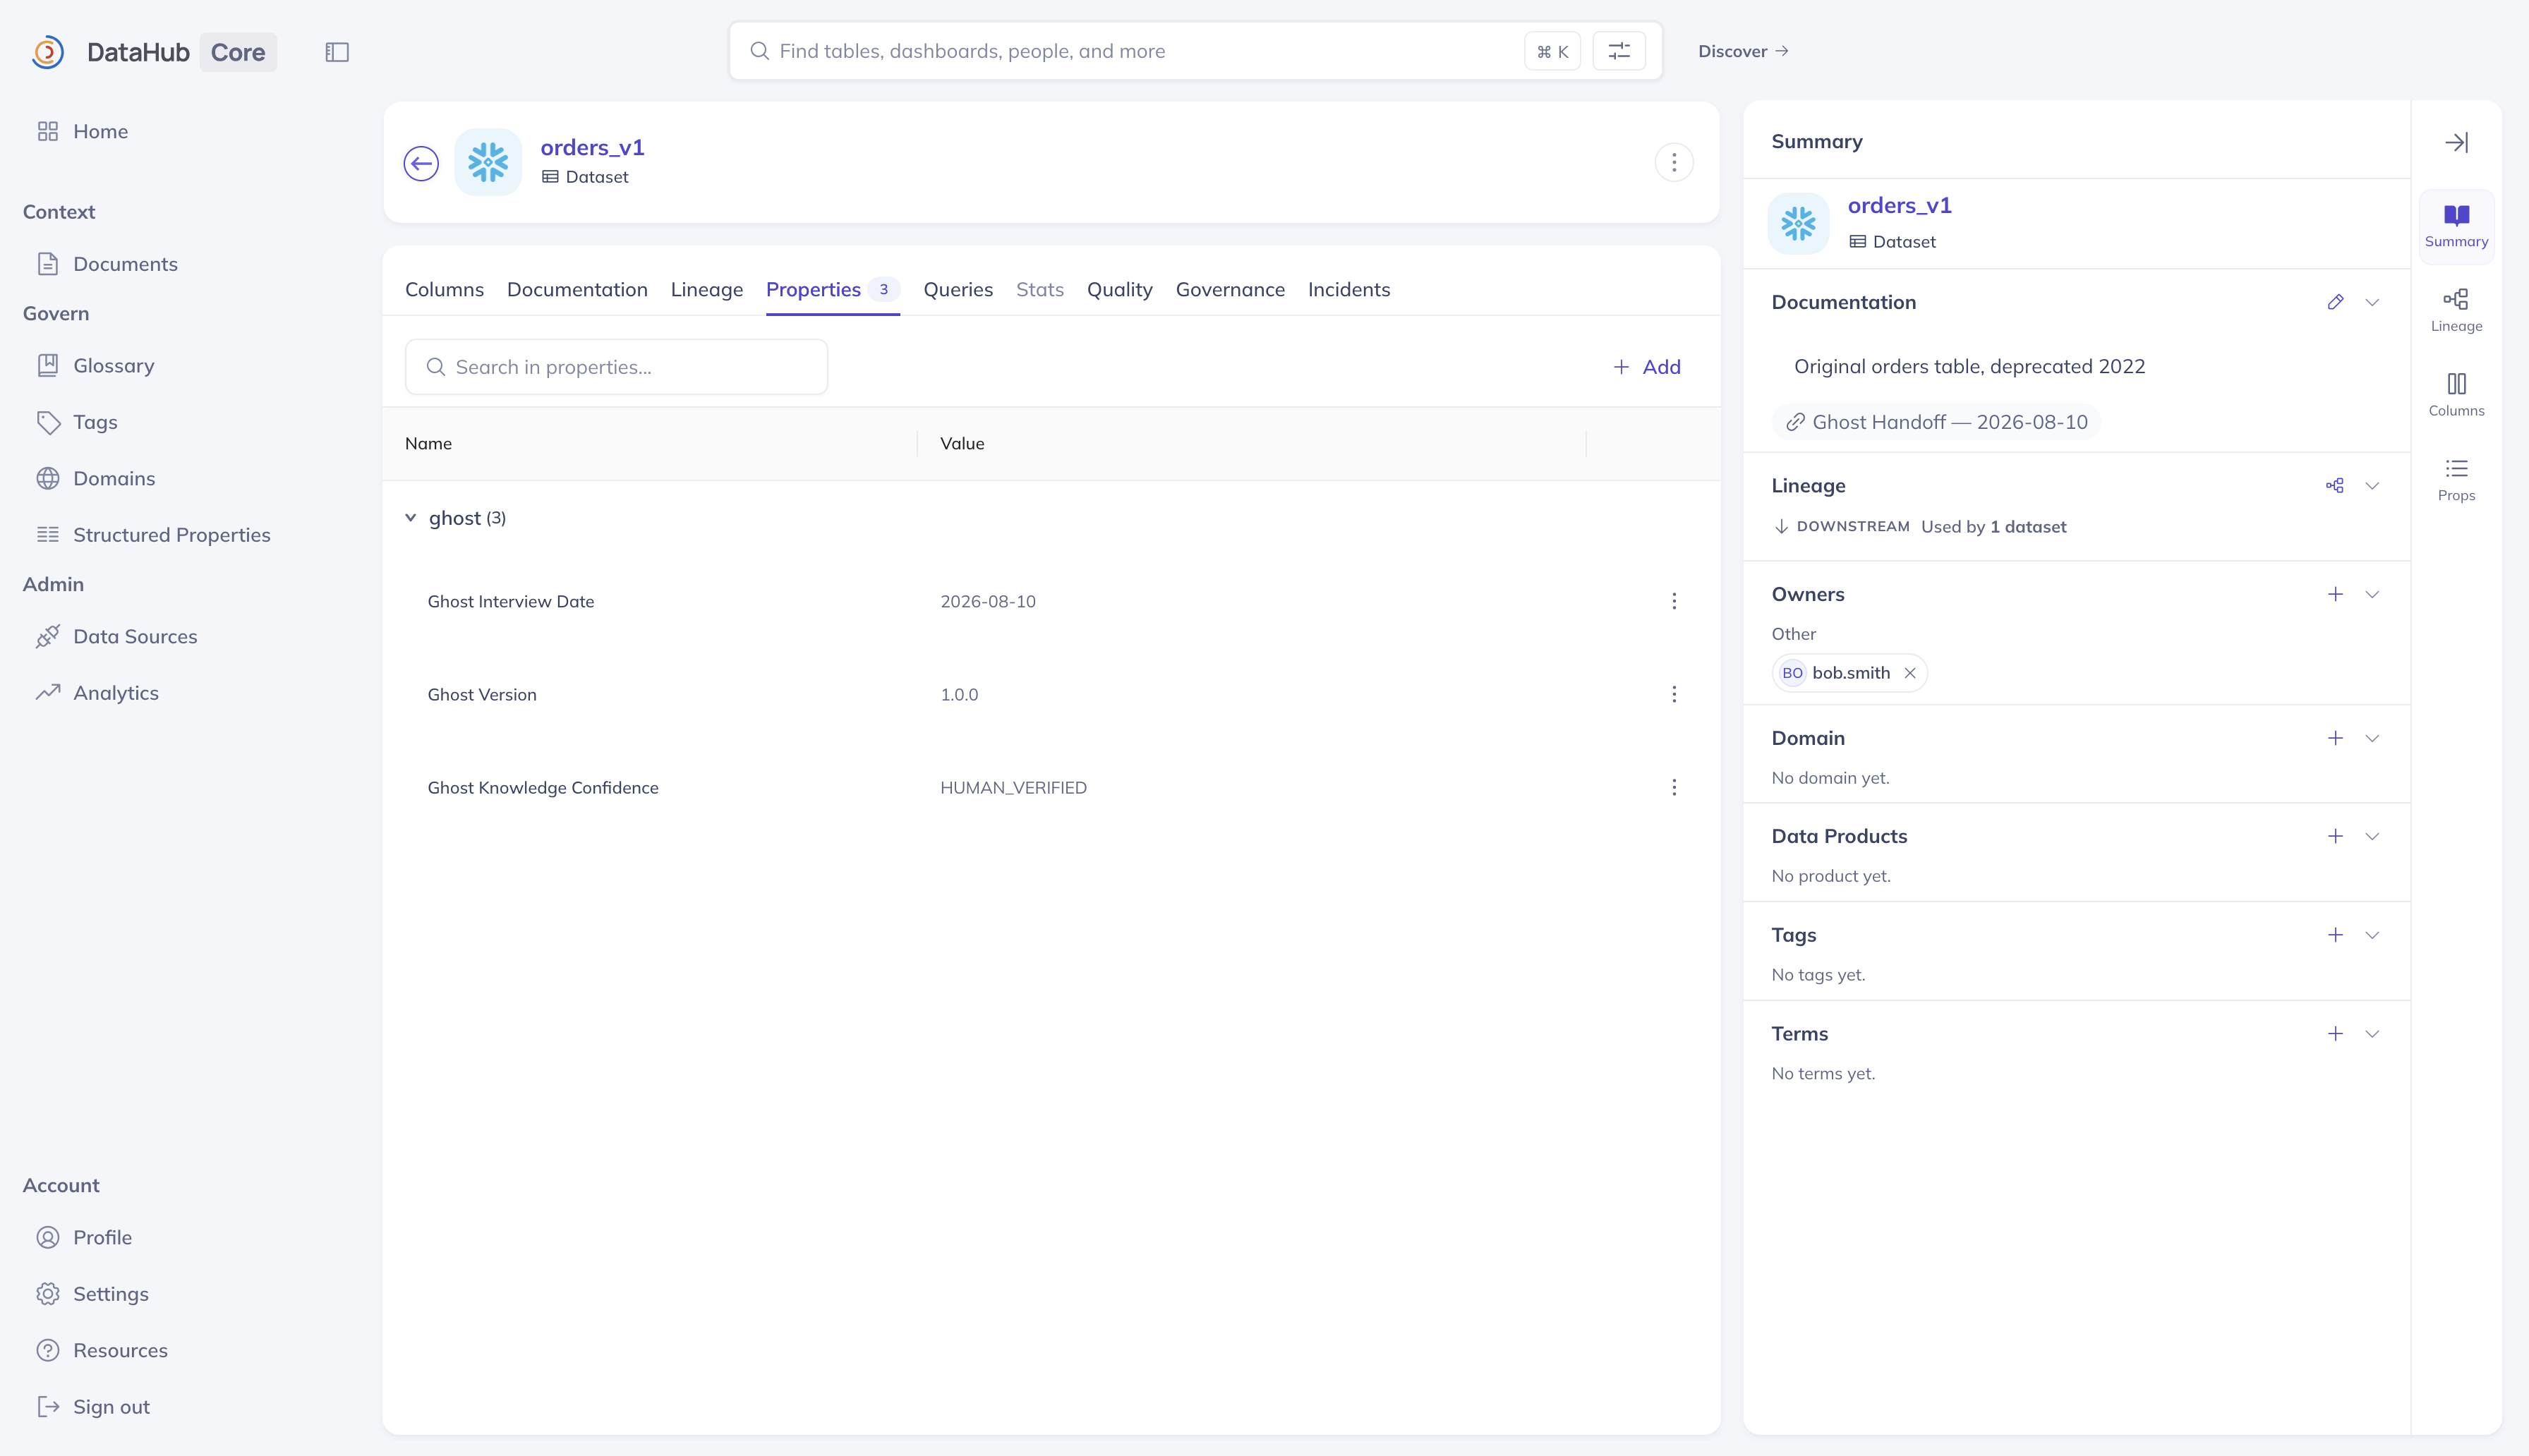Collapse the Terms section

click(x=2372, y=1034)
